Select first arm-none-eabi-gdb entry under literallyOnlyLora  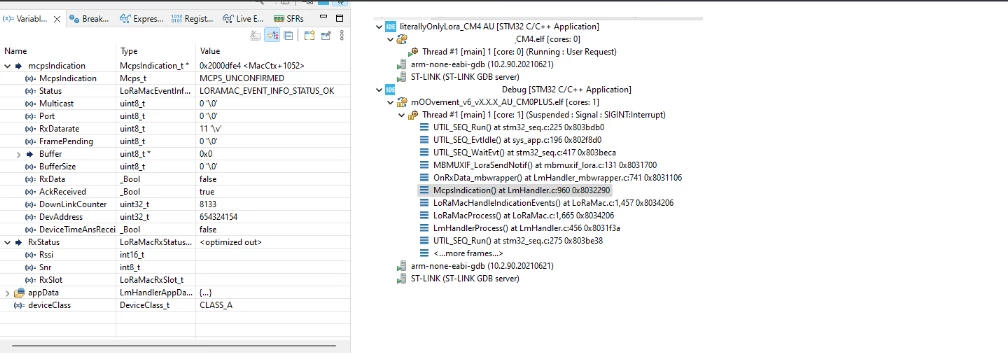475,64
